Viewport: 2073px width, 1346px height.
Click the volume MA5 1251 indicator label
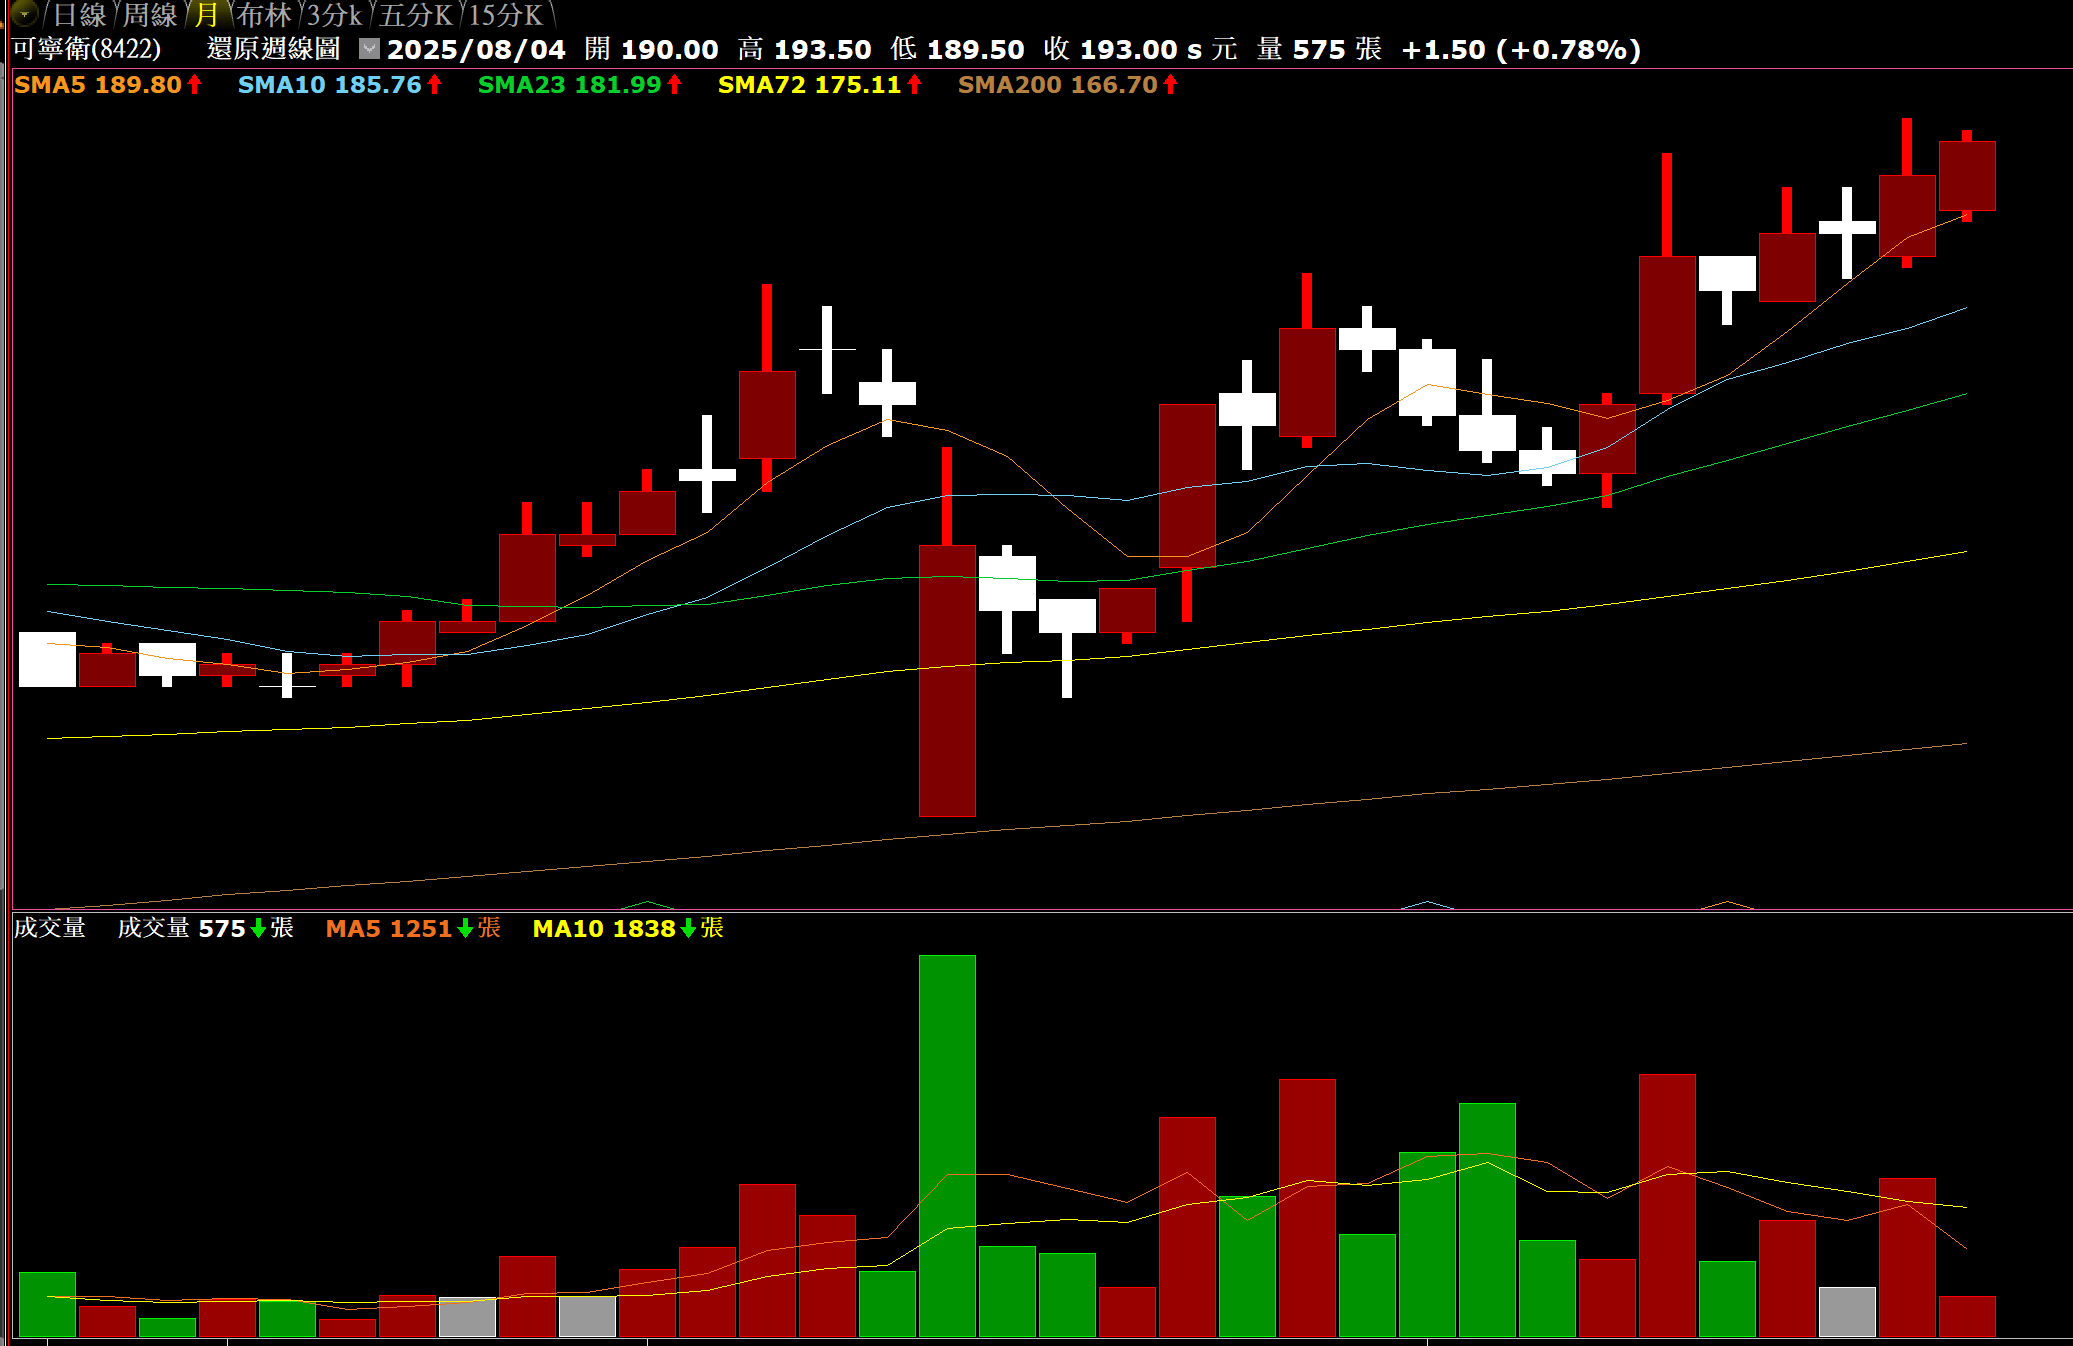(389, 928)
